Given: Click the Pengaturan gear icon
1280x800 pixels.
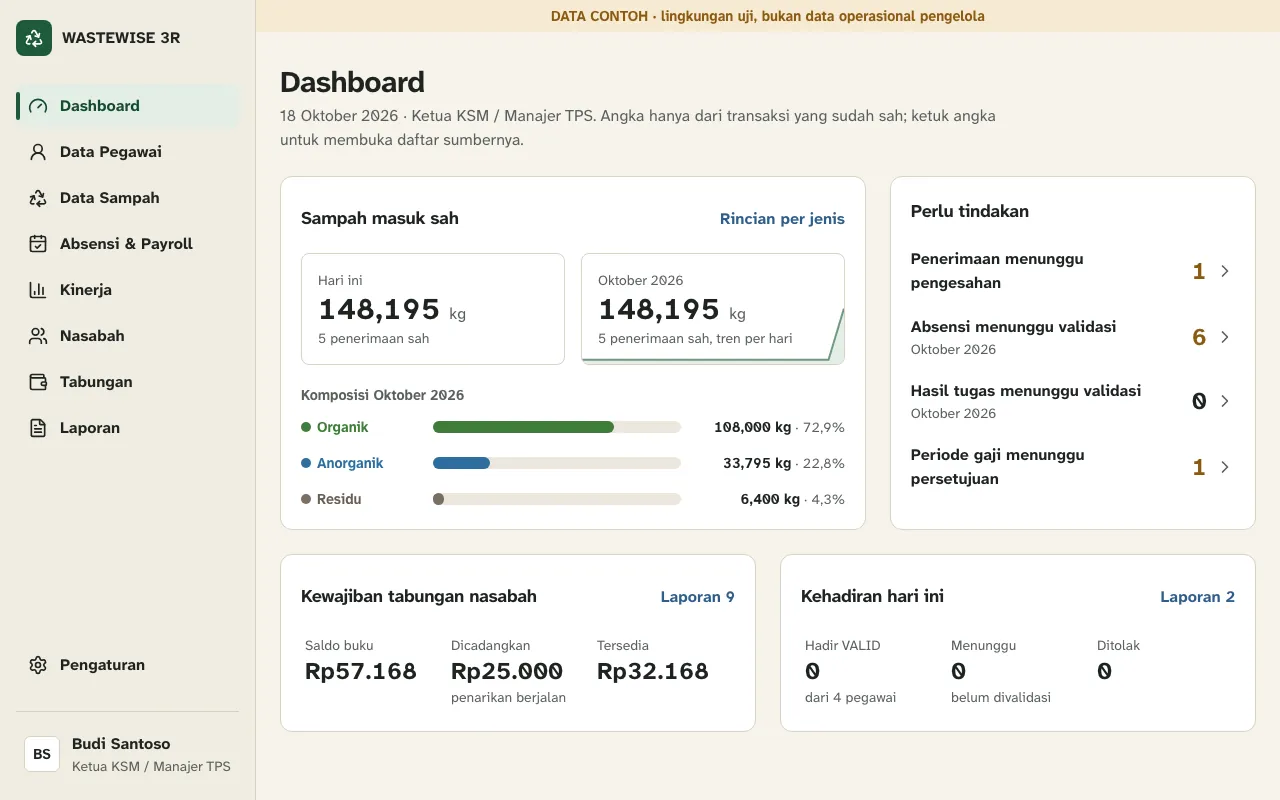Looking at the screenshot, I should point(38,665).
